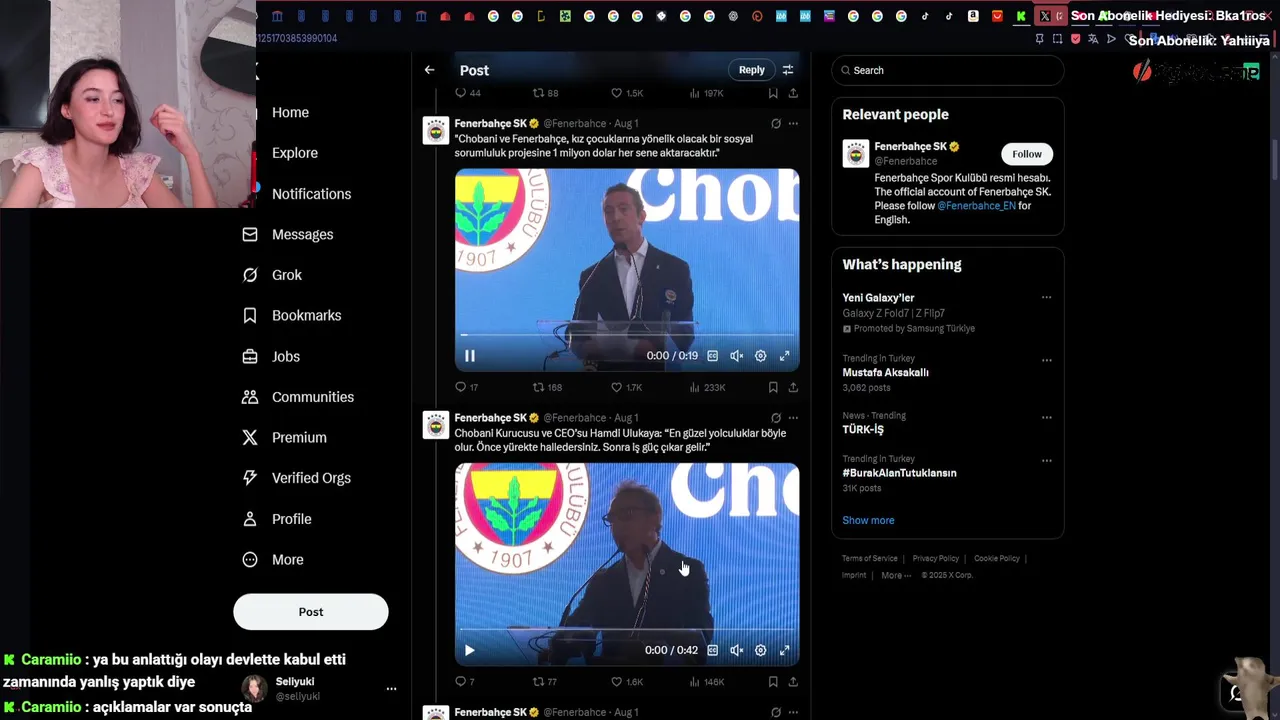Toggle captions on the first video

pos(712,355)
